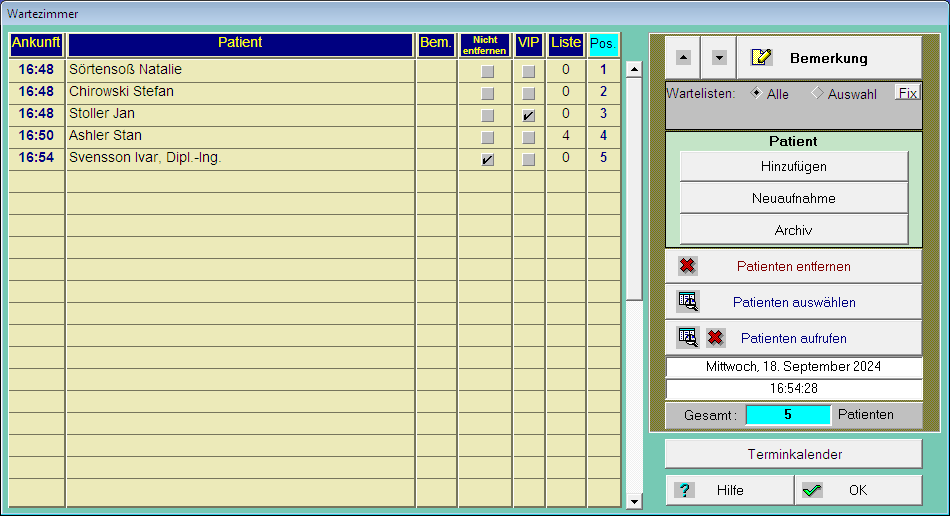Click the green checkmark OK icon
Screen dimensions: 950x516
[812, 490]
